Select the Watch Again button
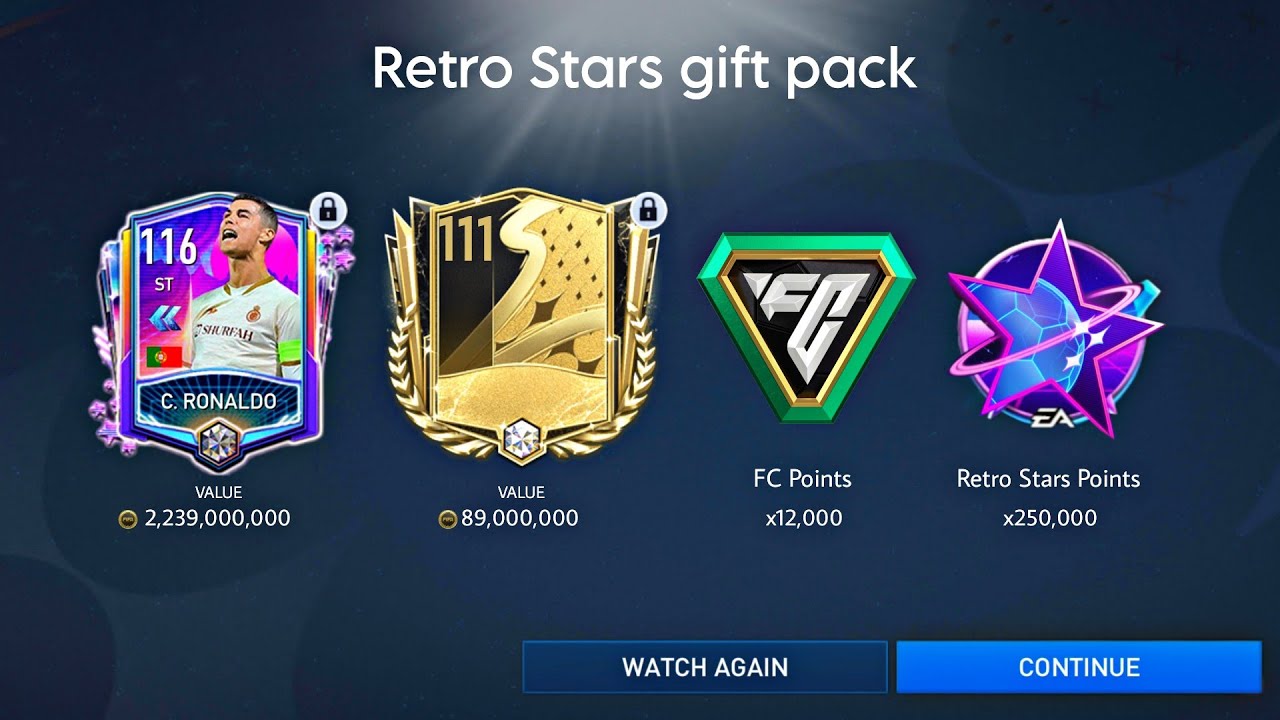Screen dimensions: 1280x720 pyautogui.click(x=705, y=667)
